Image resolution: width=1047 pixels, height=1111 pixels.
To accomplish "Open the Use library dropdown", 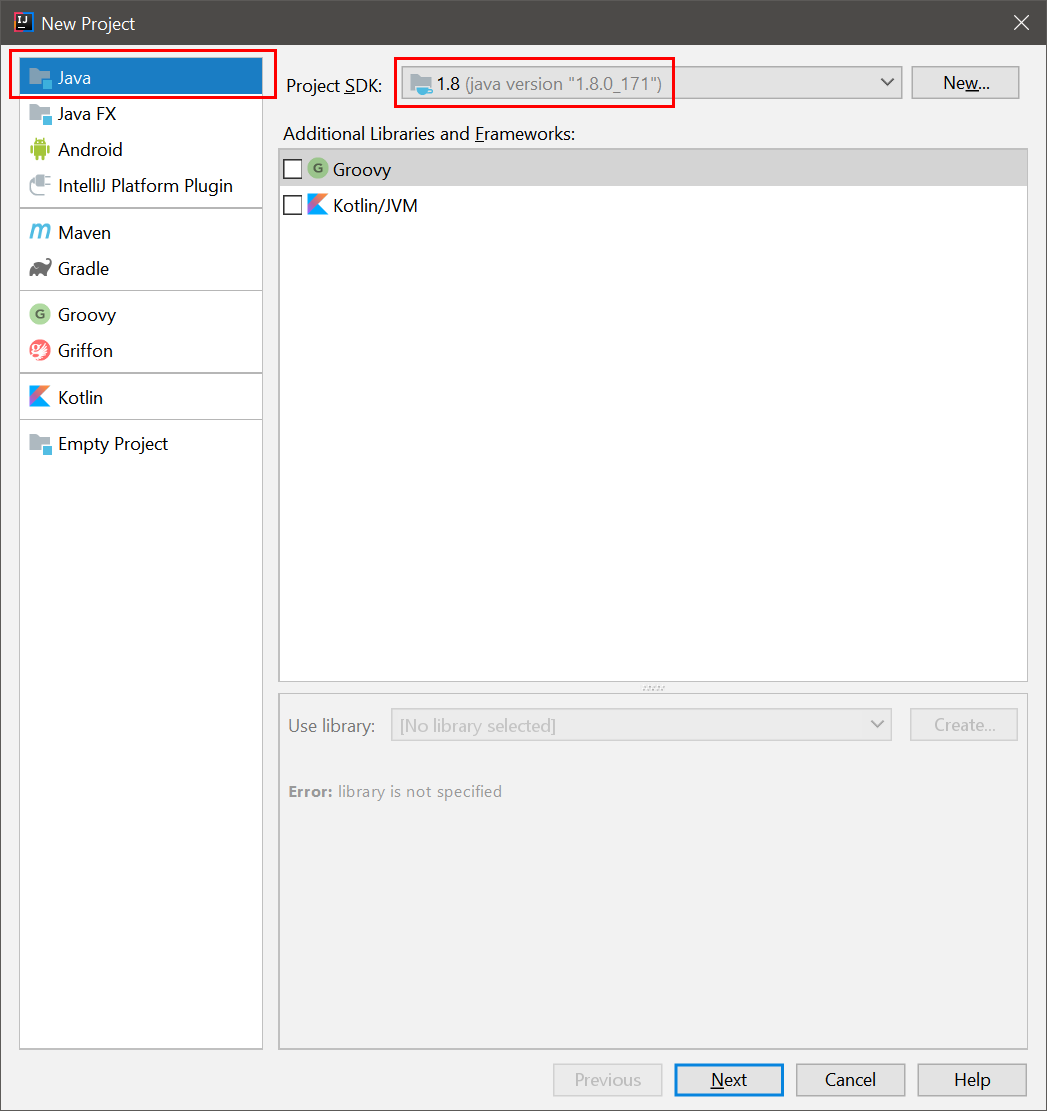I will point(641,725).
